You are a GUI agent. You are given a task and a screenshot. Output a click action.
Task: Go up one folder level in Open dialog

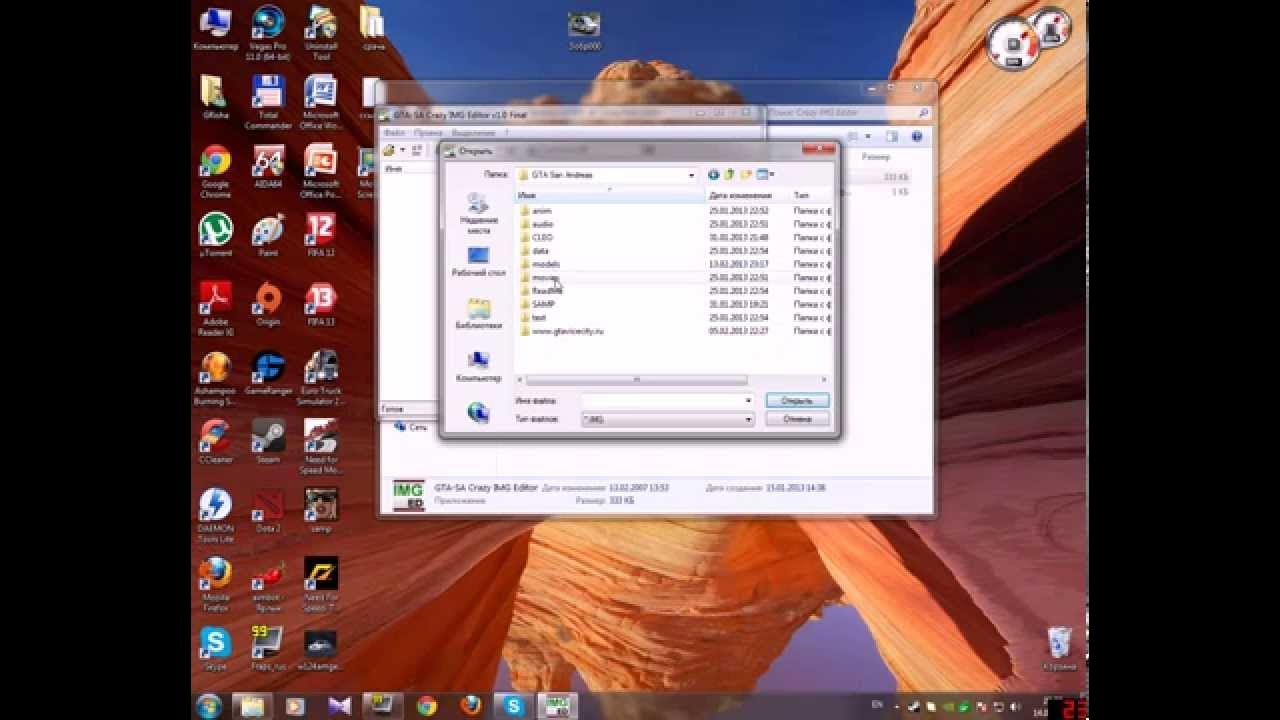pos(730,175)
